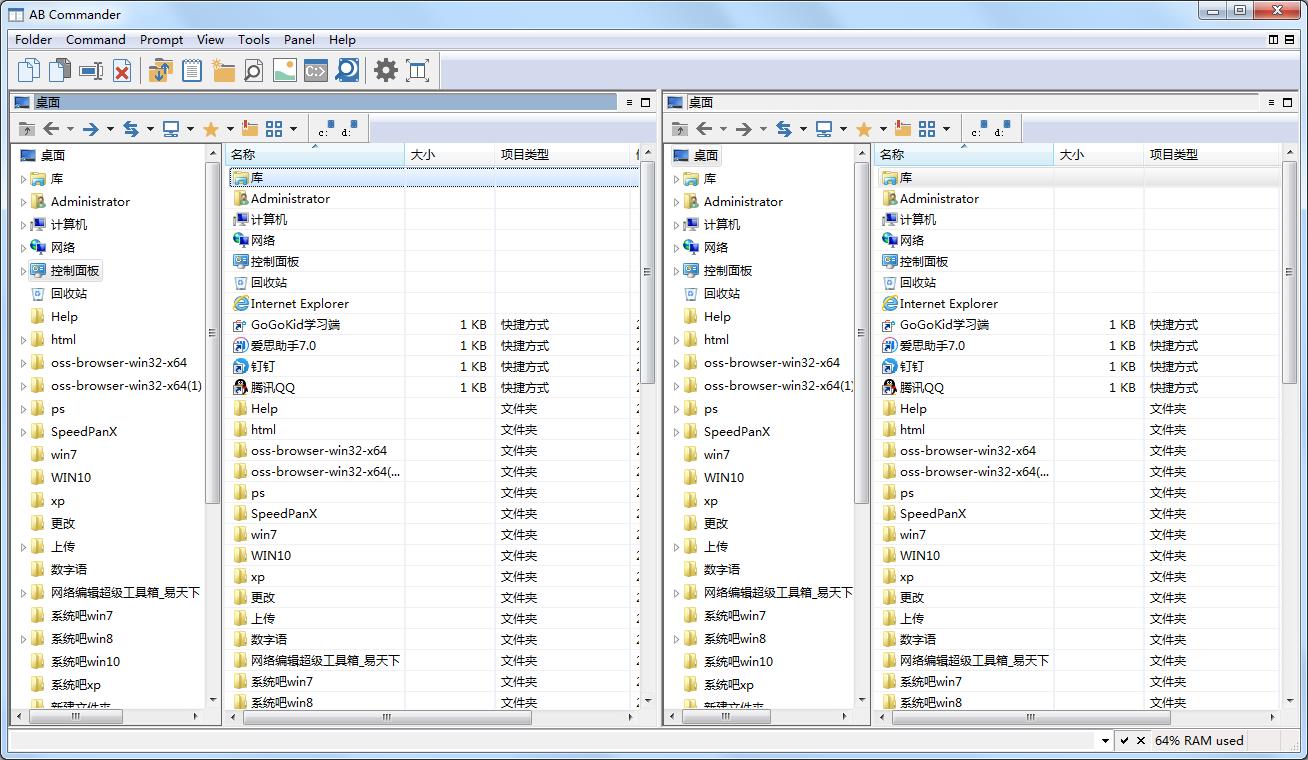Click left panel's bookmarked folder icon
Image resolution: width=1308 pixels, height=760 pixels.
coord(250,129)
